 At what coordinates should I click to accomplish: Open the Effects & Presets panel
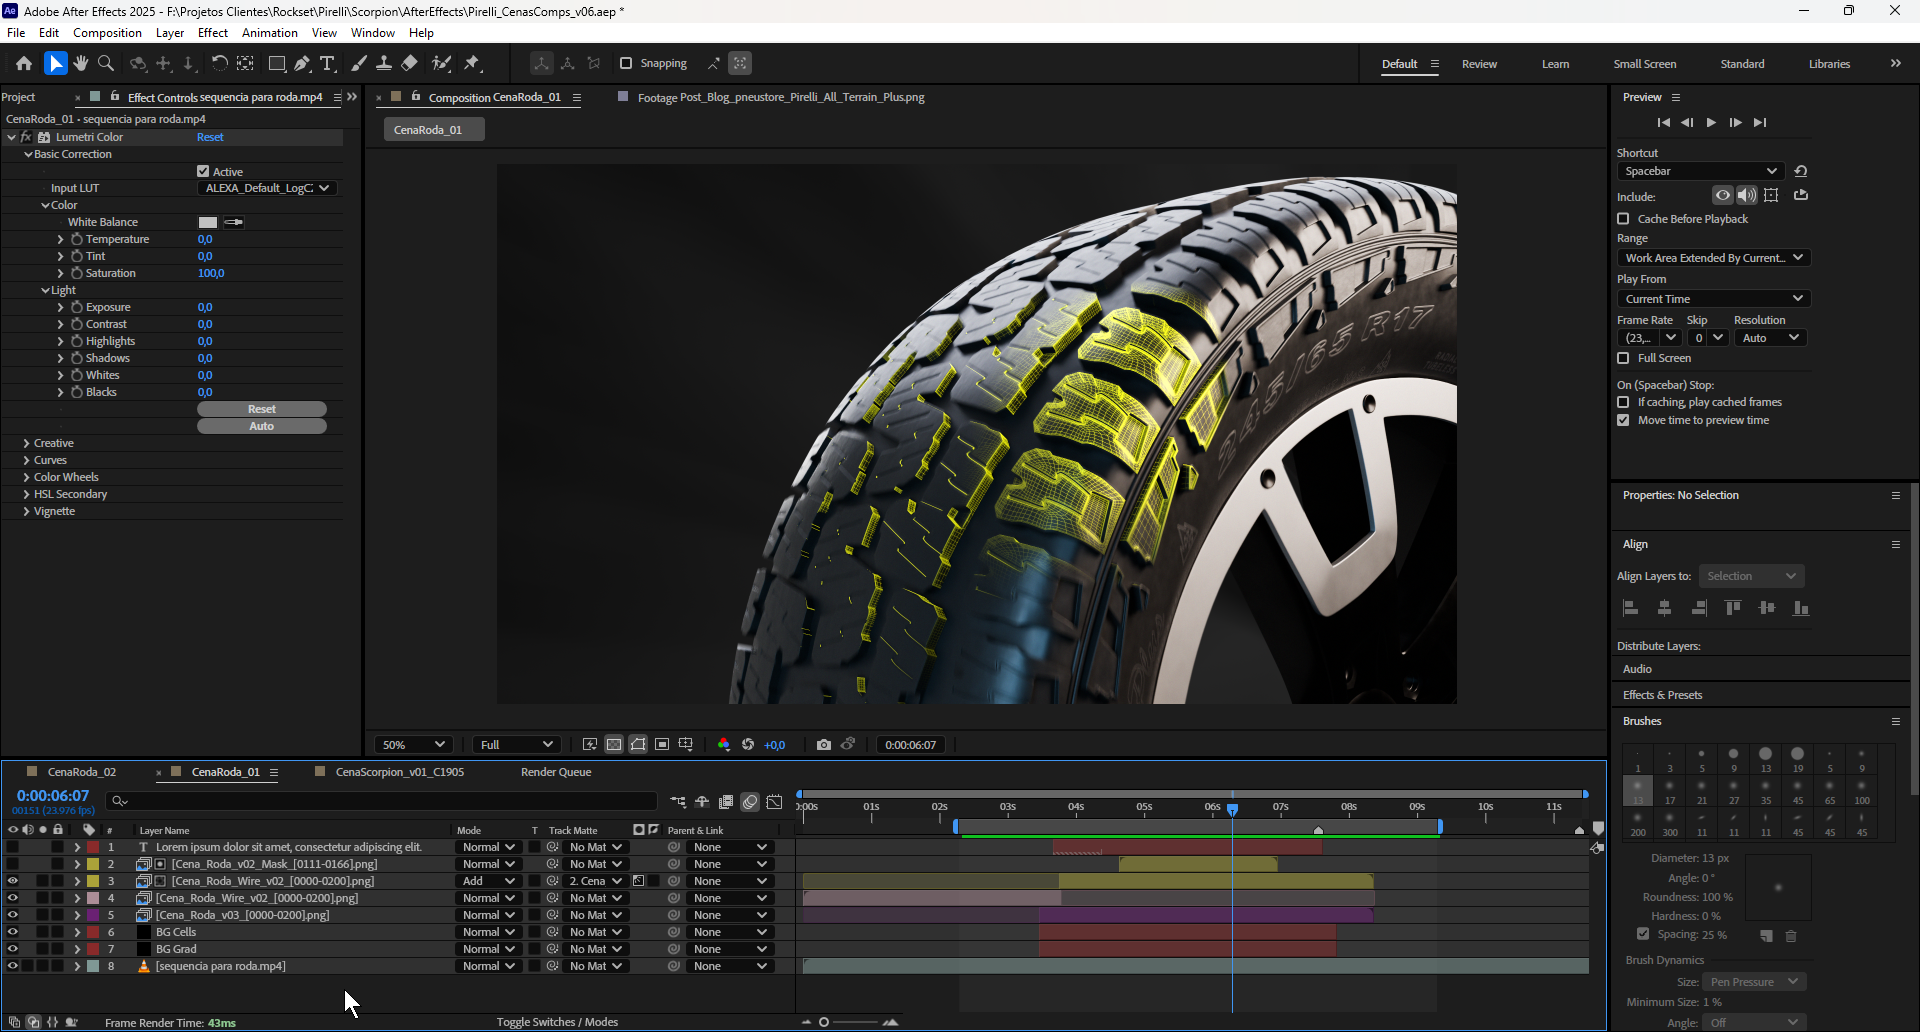pos(1662,695)
